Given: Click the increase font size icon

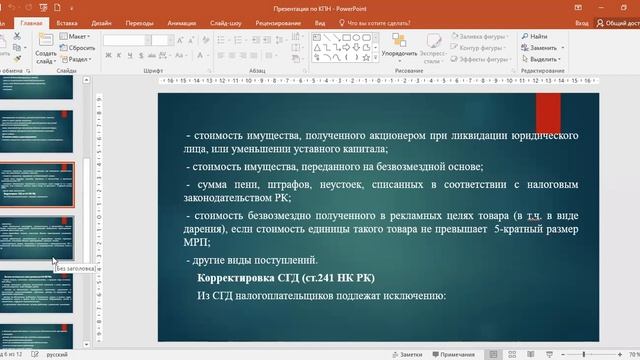Looking at the screenshot, I should click(x=180, y=40).
